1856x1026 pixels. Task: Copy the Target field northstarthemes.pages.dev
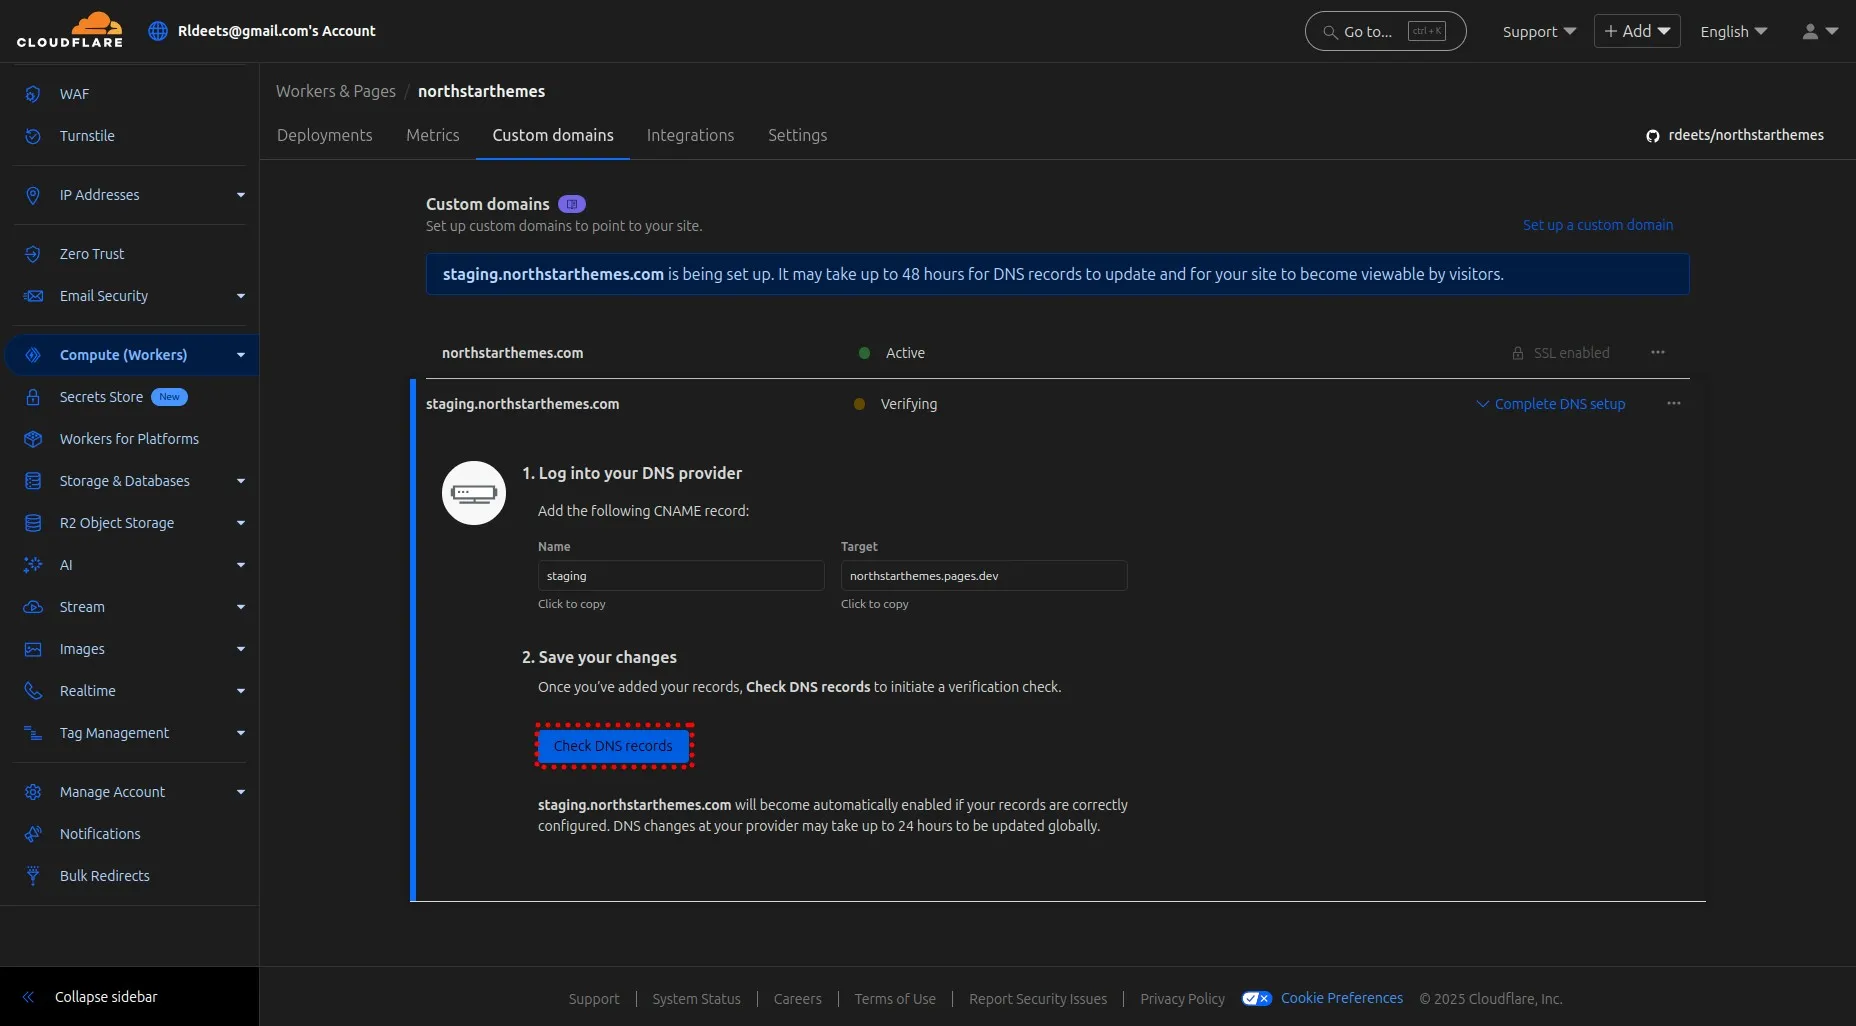[984, 576]
